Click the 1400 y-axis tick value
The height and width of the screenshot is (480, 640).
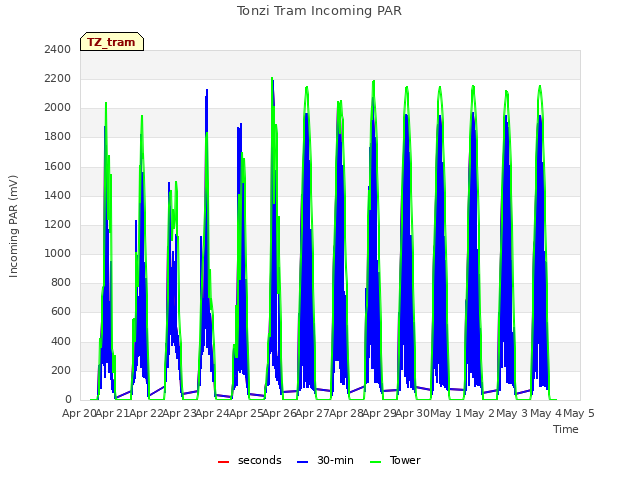(x=58, y=195)
